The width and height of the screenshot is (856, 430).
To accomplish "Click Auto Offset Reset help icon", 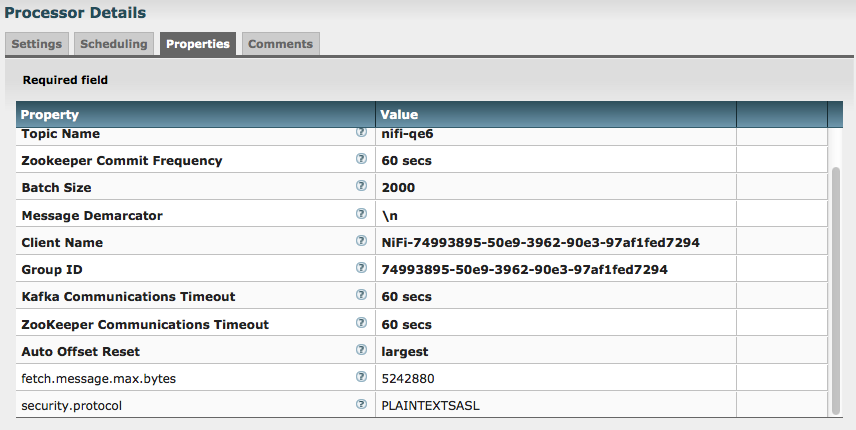I will [x=361, y=350].
